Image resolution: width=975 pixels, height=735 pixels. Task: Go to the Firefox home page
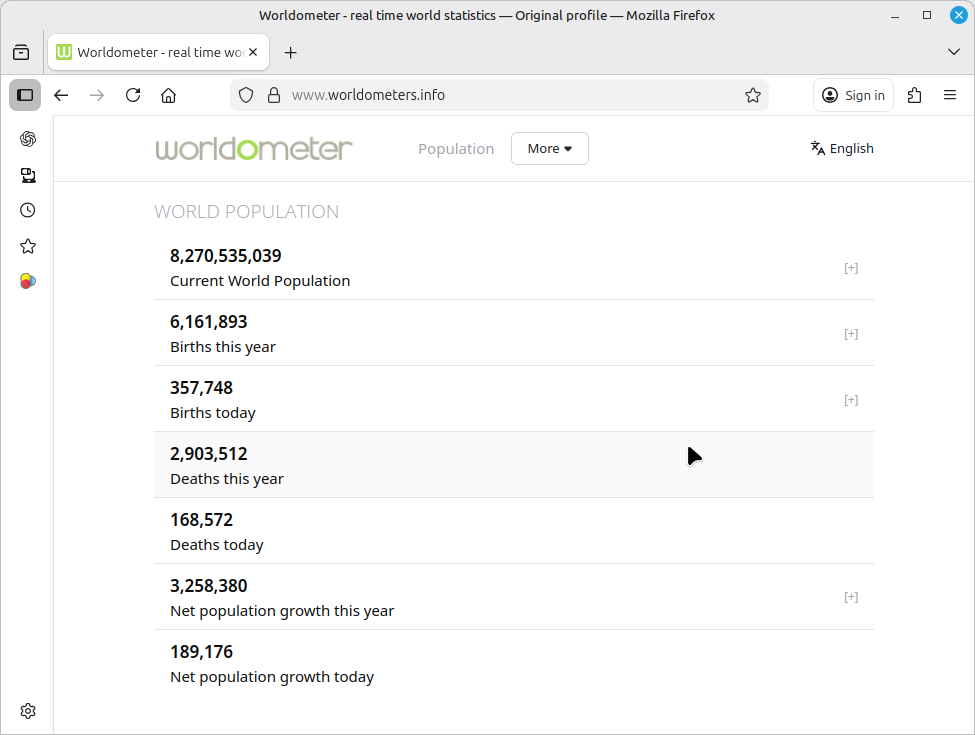point(169,95)
